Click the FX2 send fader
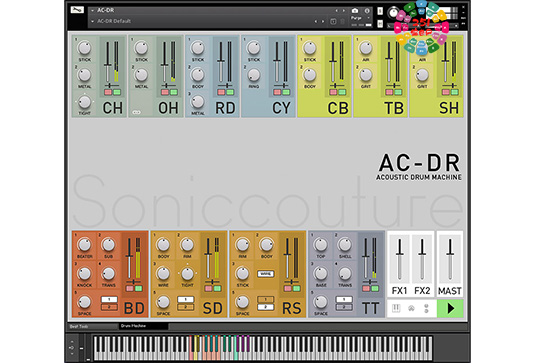This screenshot has width=535, height=363. 422,259
